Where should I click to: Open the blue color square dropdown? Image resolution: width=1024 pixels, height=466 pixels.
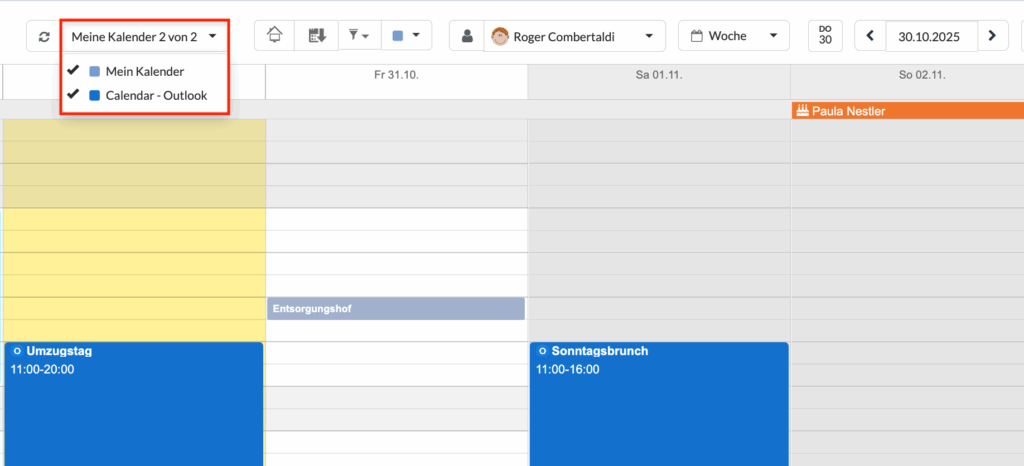406,36
